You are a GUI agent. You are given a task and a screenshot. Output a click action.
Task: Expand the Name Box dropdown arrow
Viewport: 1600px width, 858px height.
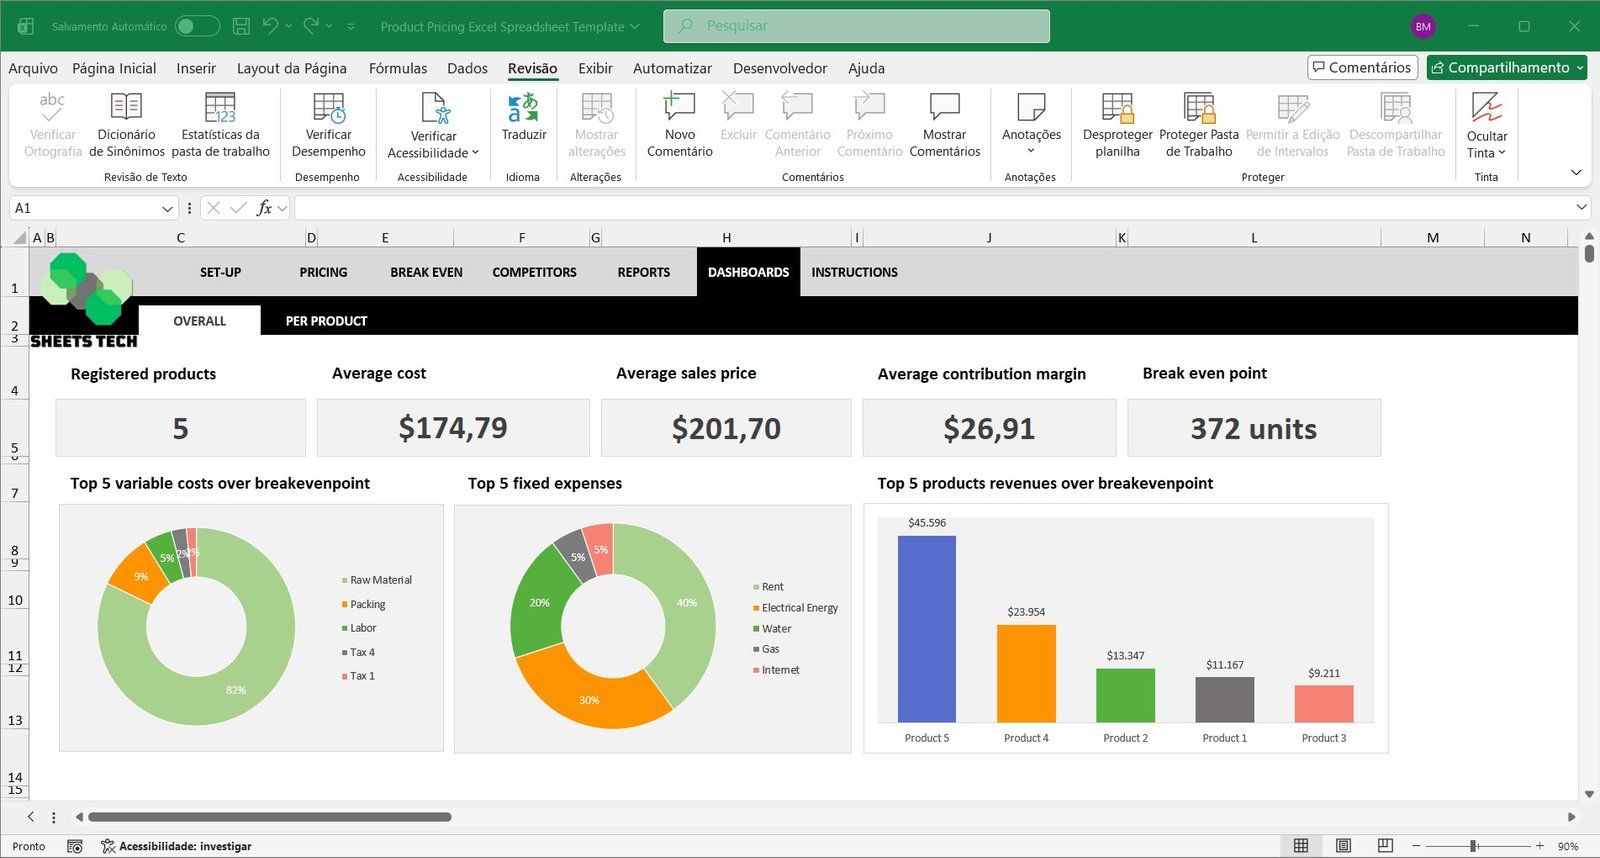click(167, 208)
